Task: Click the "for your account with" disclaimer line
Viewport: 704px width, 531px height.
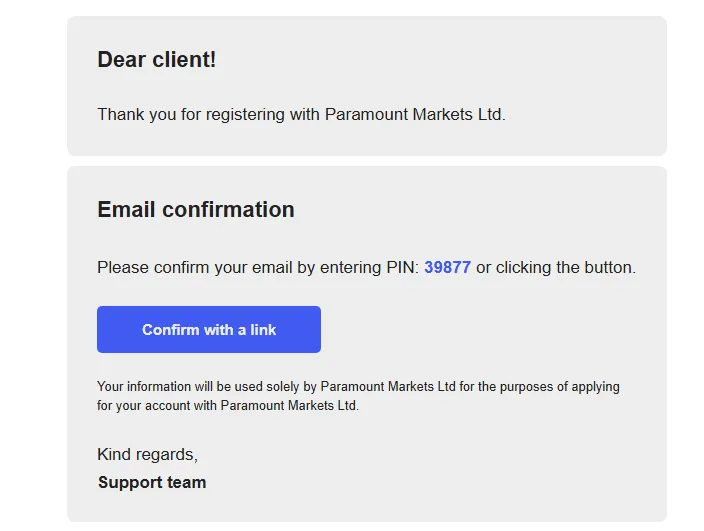Action: pyautogui.click(x=157, y=406)
